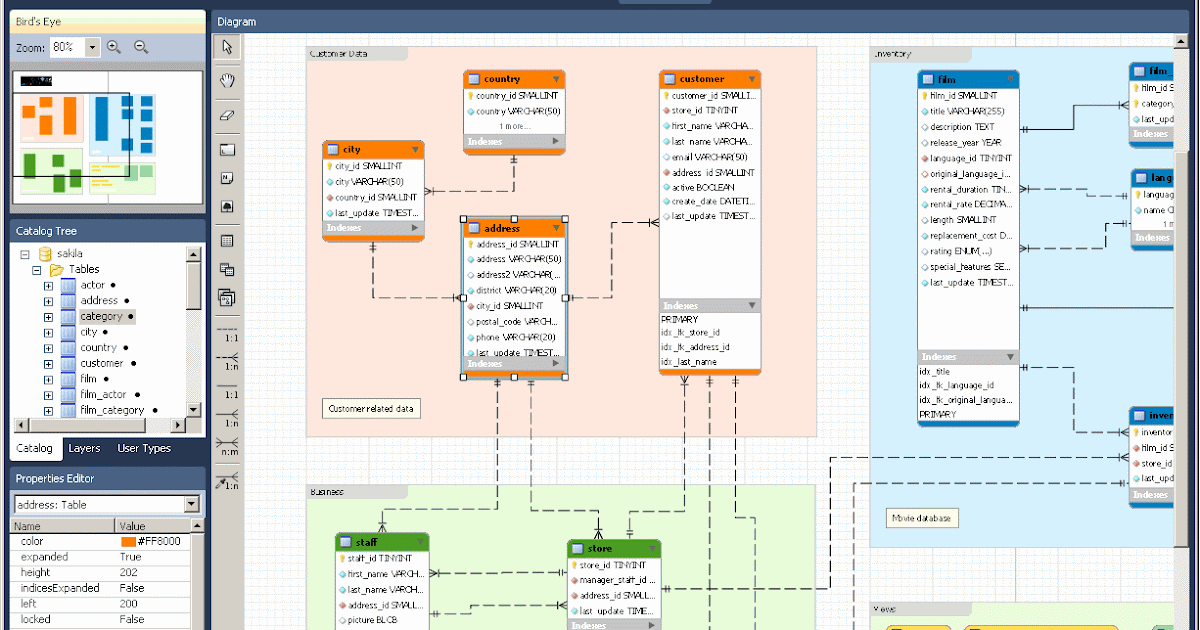Select the new table tool
The image size is (1200, 630).
pyautogui.click(x=227, y=241)
